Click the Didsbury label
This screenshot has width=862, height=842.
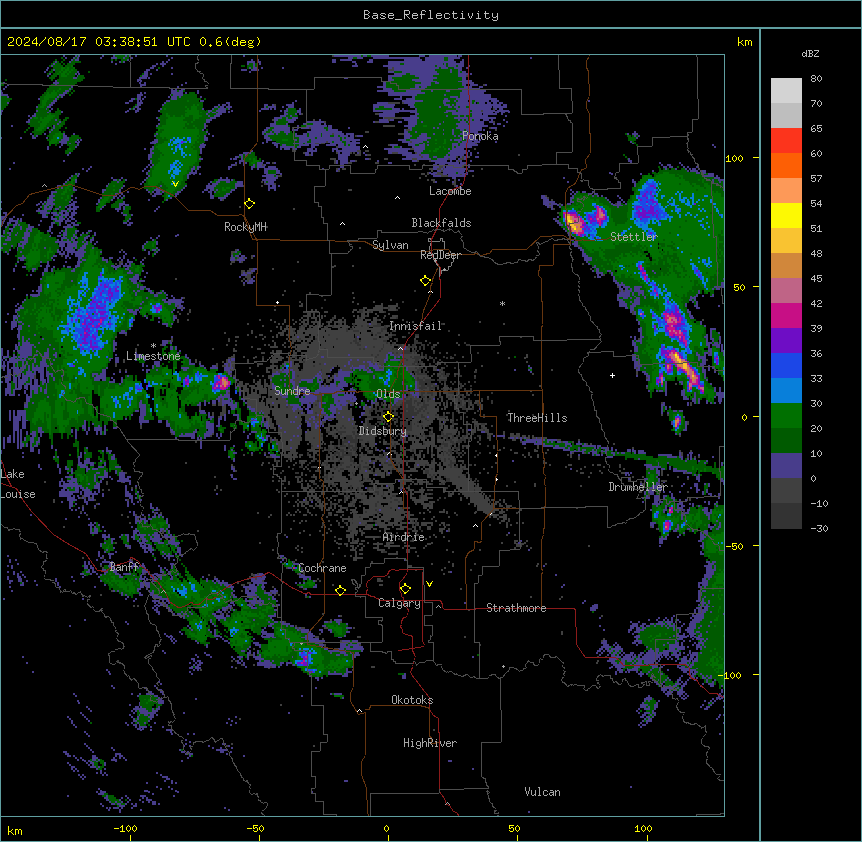[383, 431]
